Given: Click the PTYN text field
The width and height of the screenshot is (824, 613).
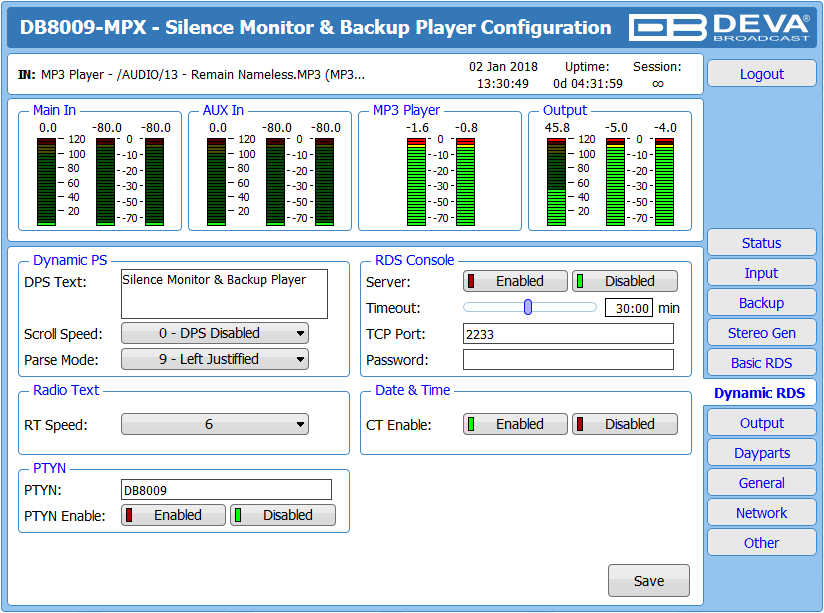Looking at the screenshot, I should (x=226, y=489).
